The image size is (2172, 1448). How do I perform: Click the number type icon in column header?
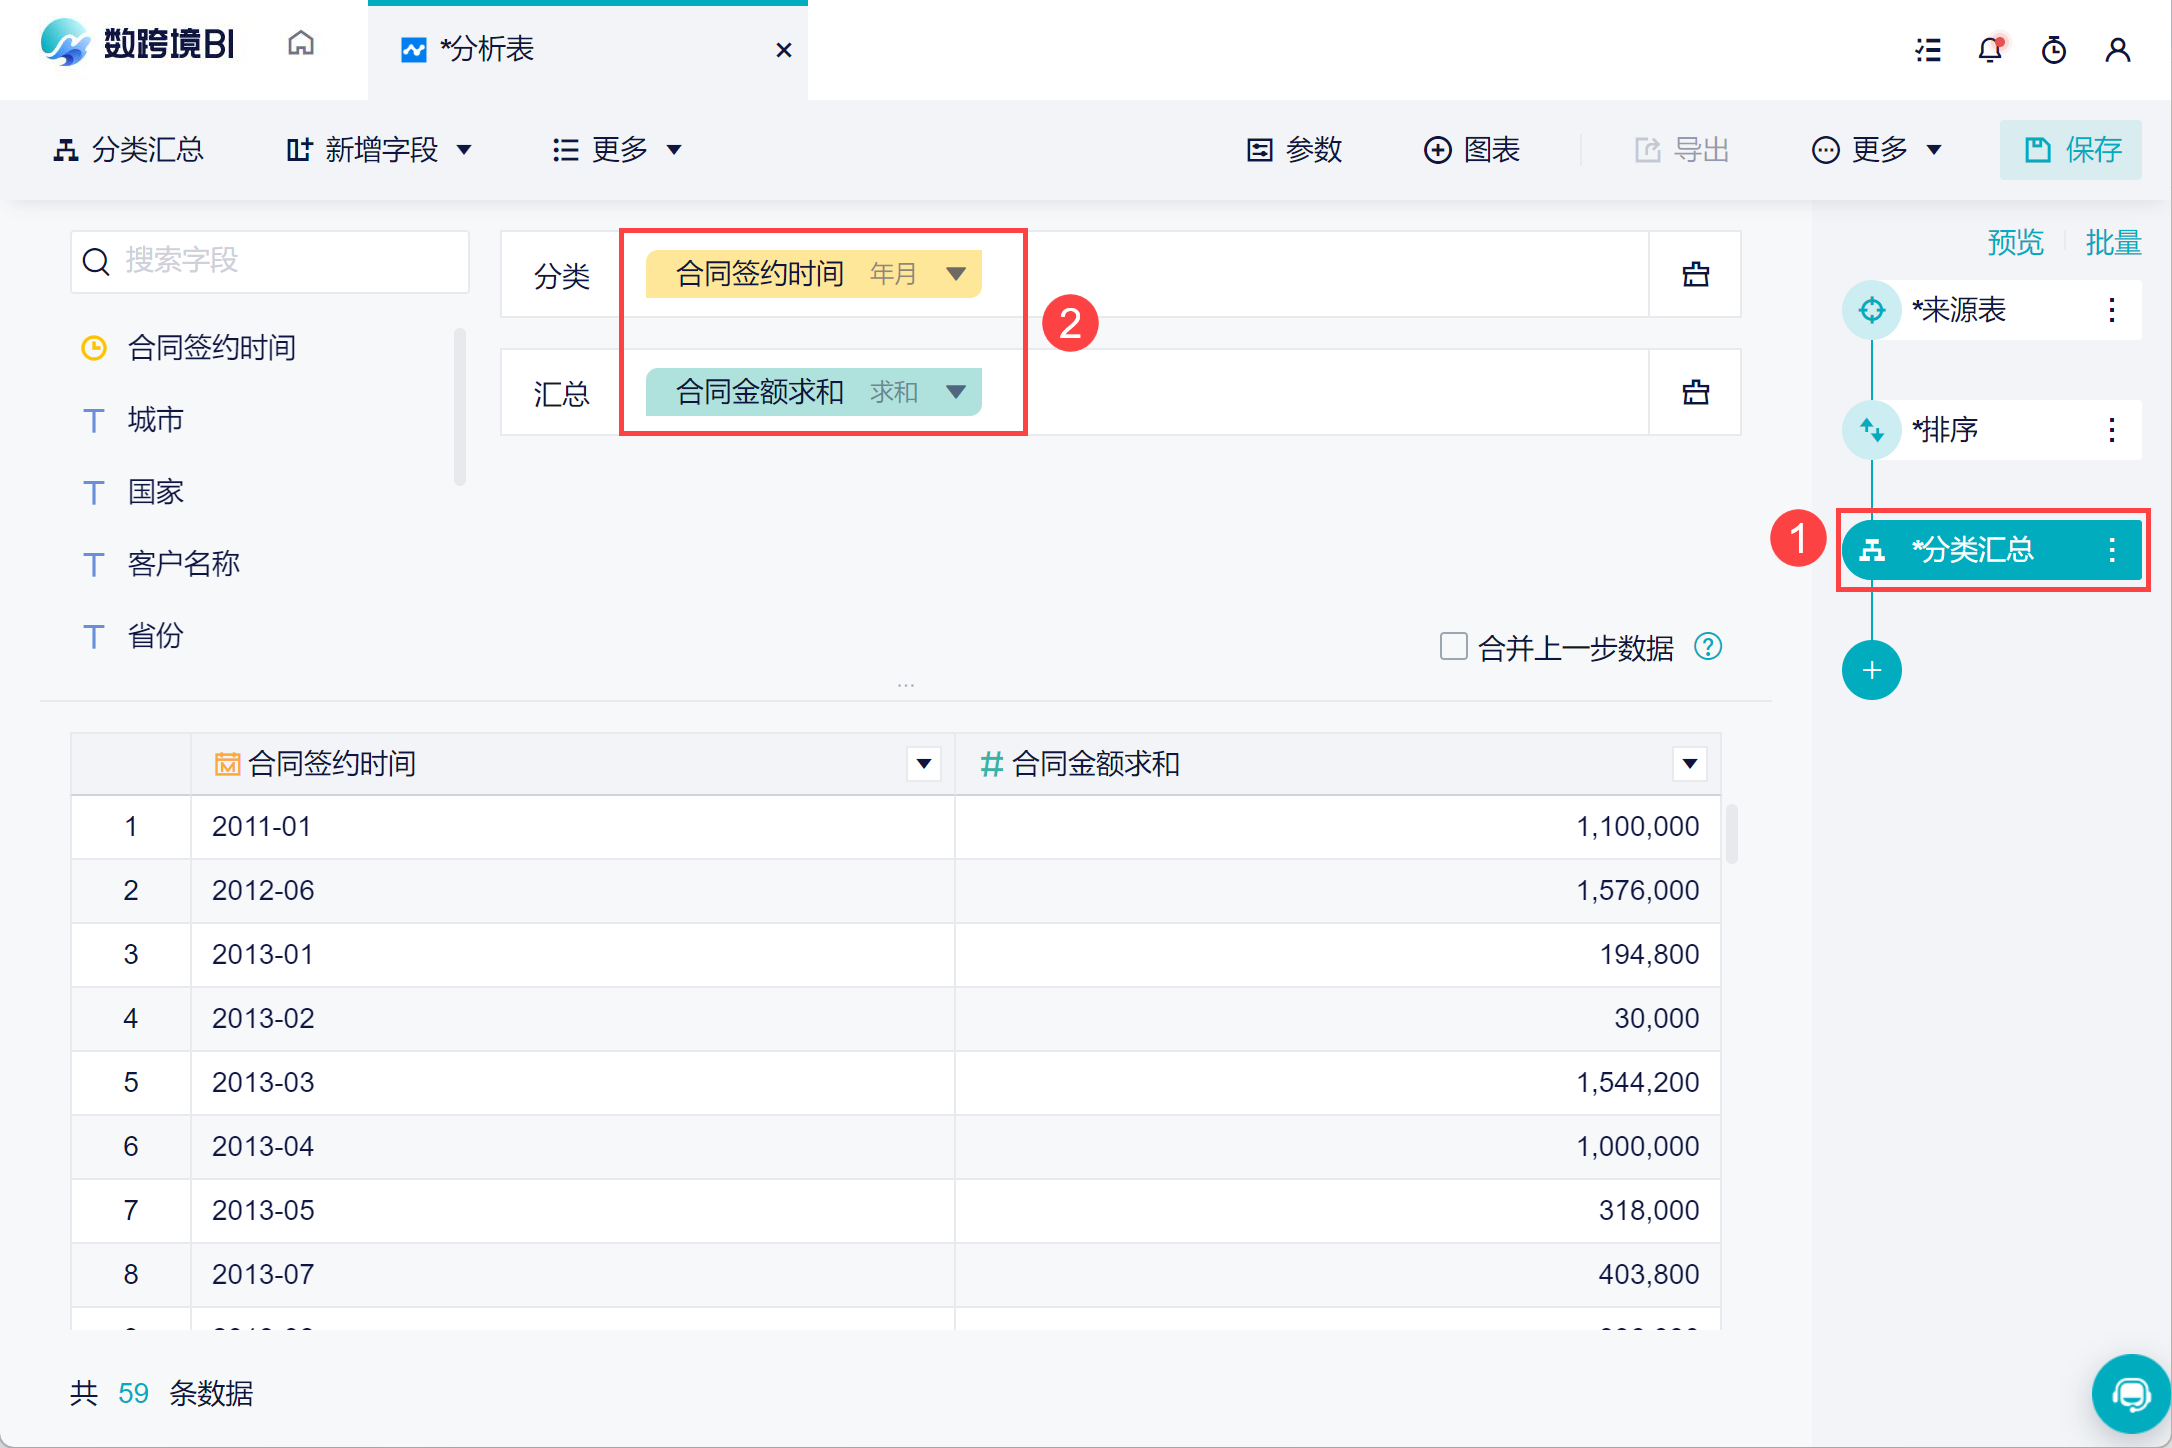991,764
